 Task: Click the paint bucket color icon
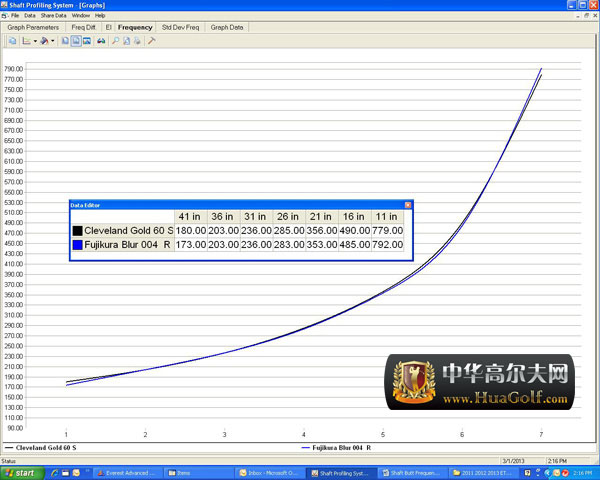(45, 41)
